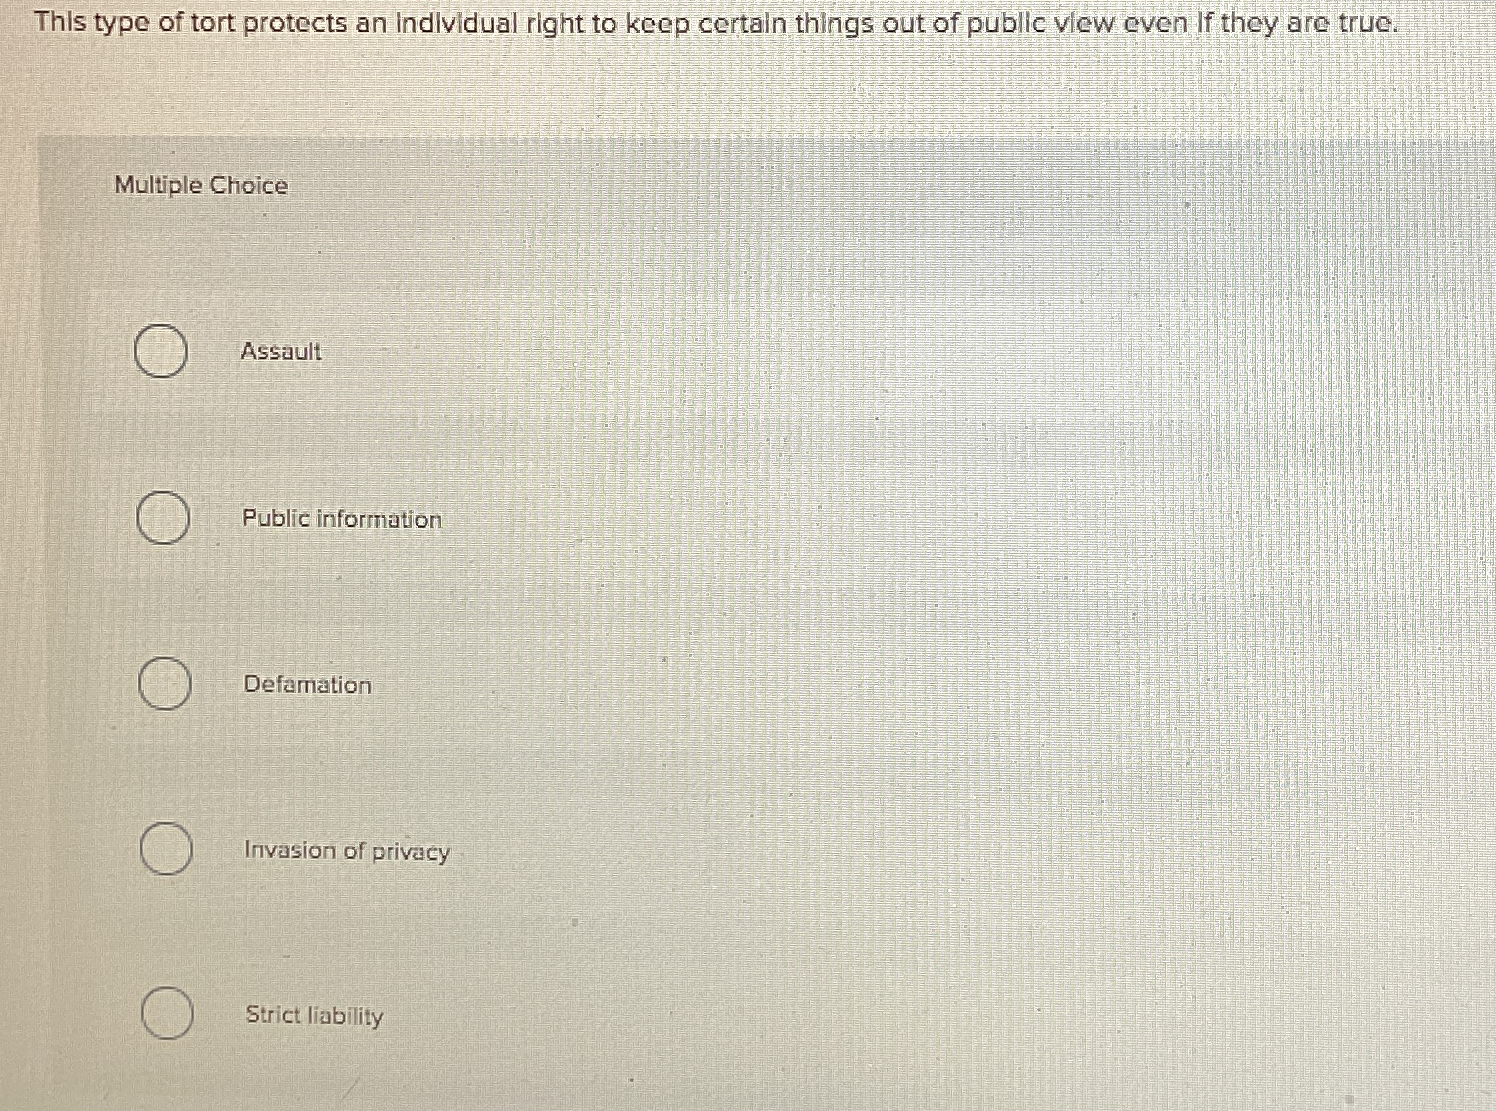
Task: Click the last answer option row
Action: [x=240, y=1016]
